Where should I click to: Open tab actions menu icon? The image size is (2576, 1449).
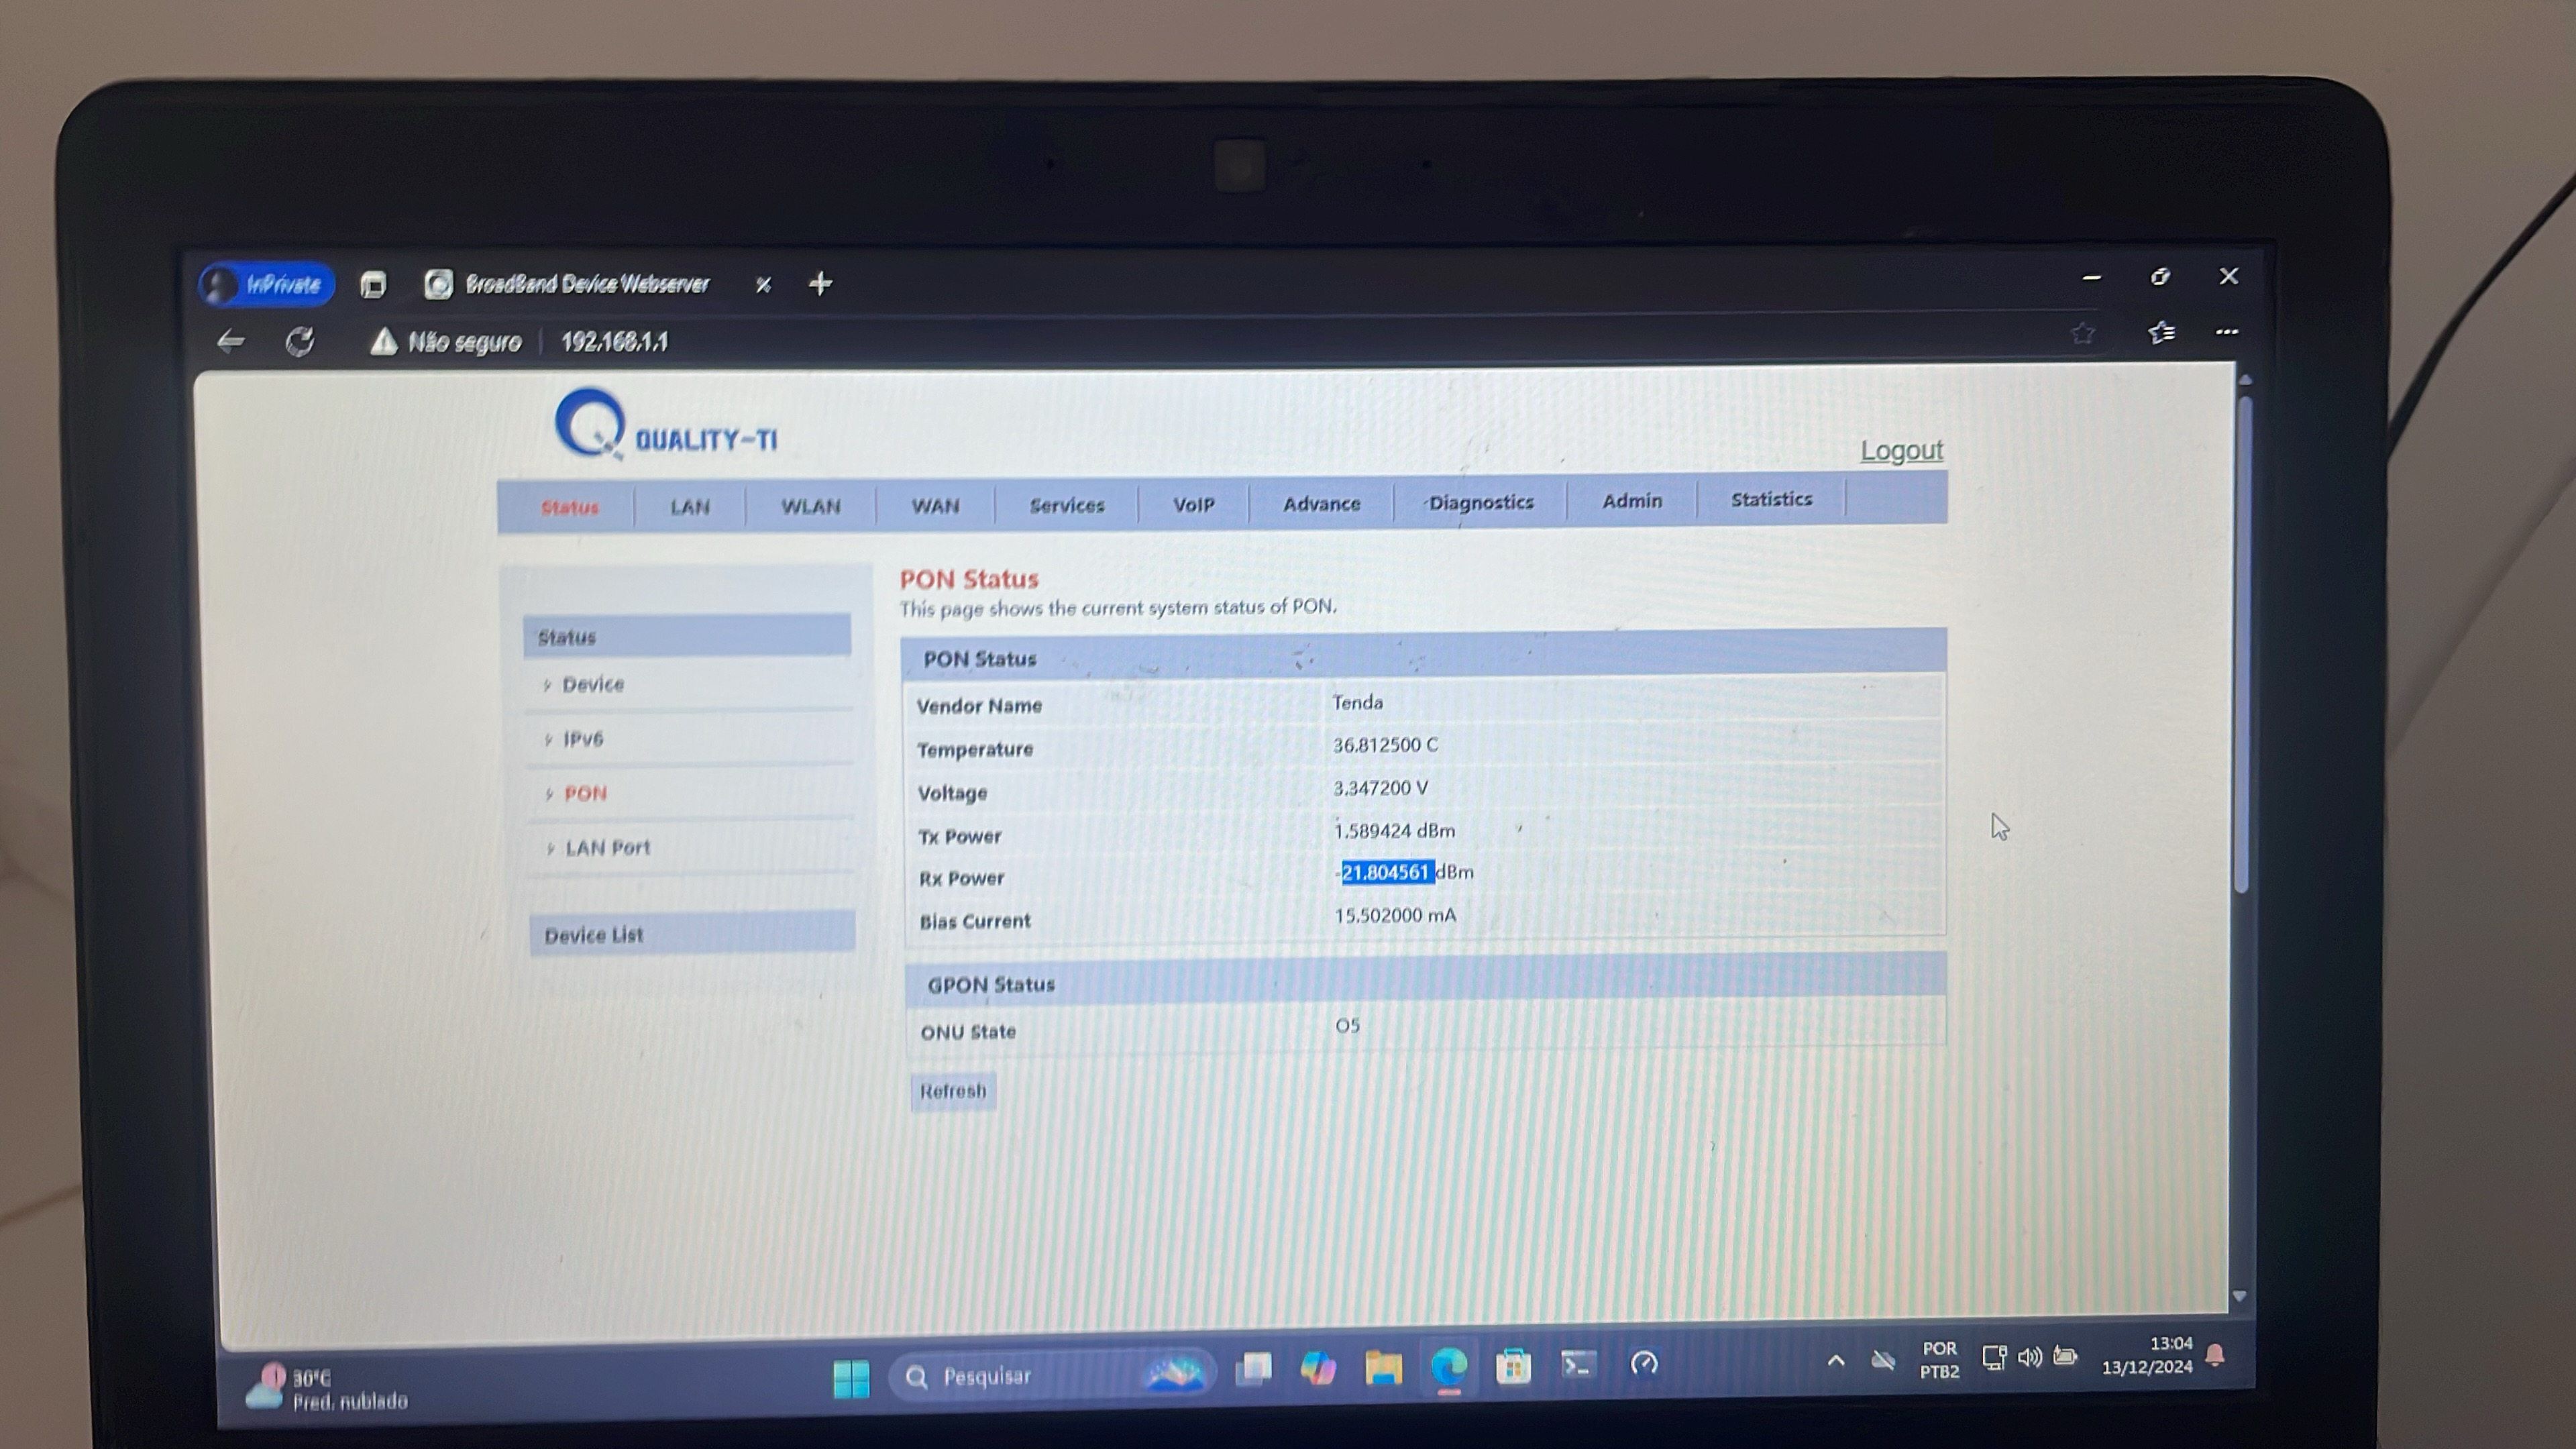(373, 285)
